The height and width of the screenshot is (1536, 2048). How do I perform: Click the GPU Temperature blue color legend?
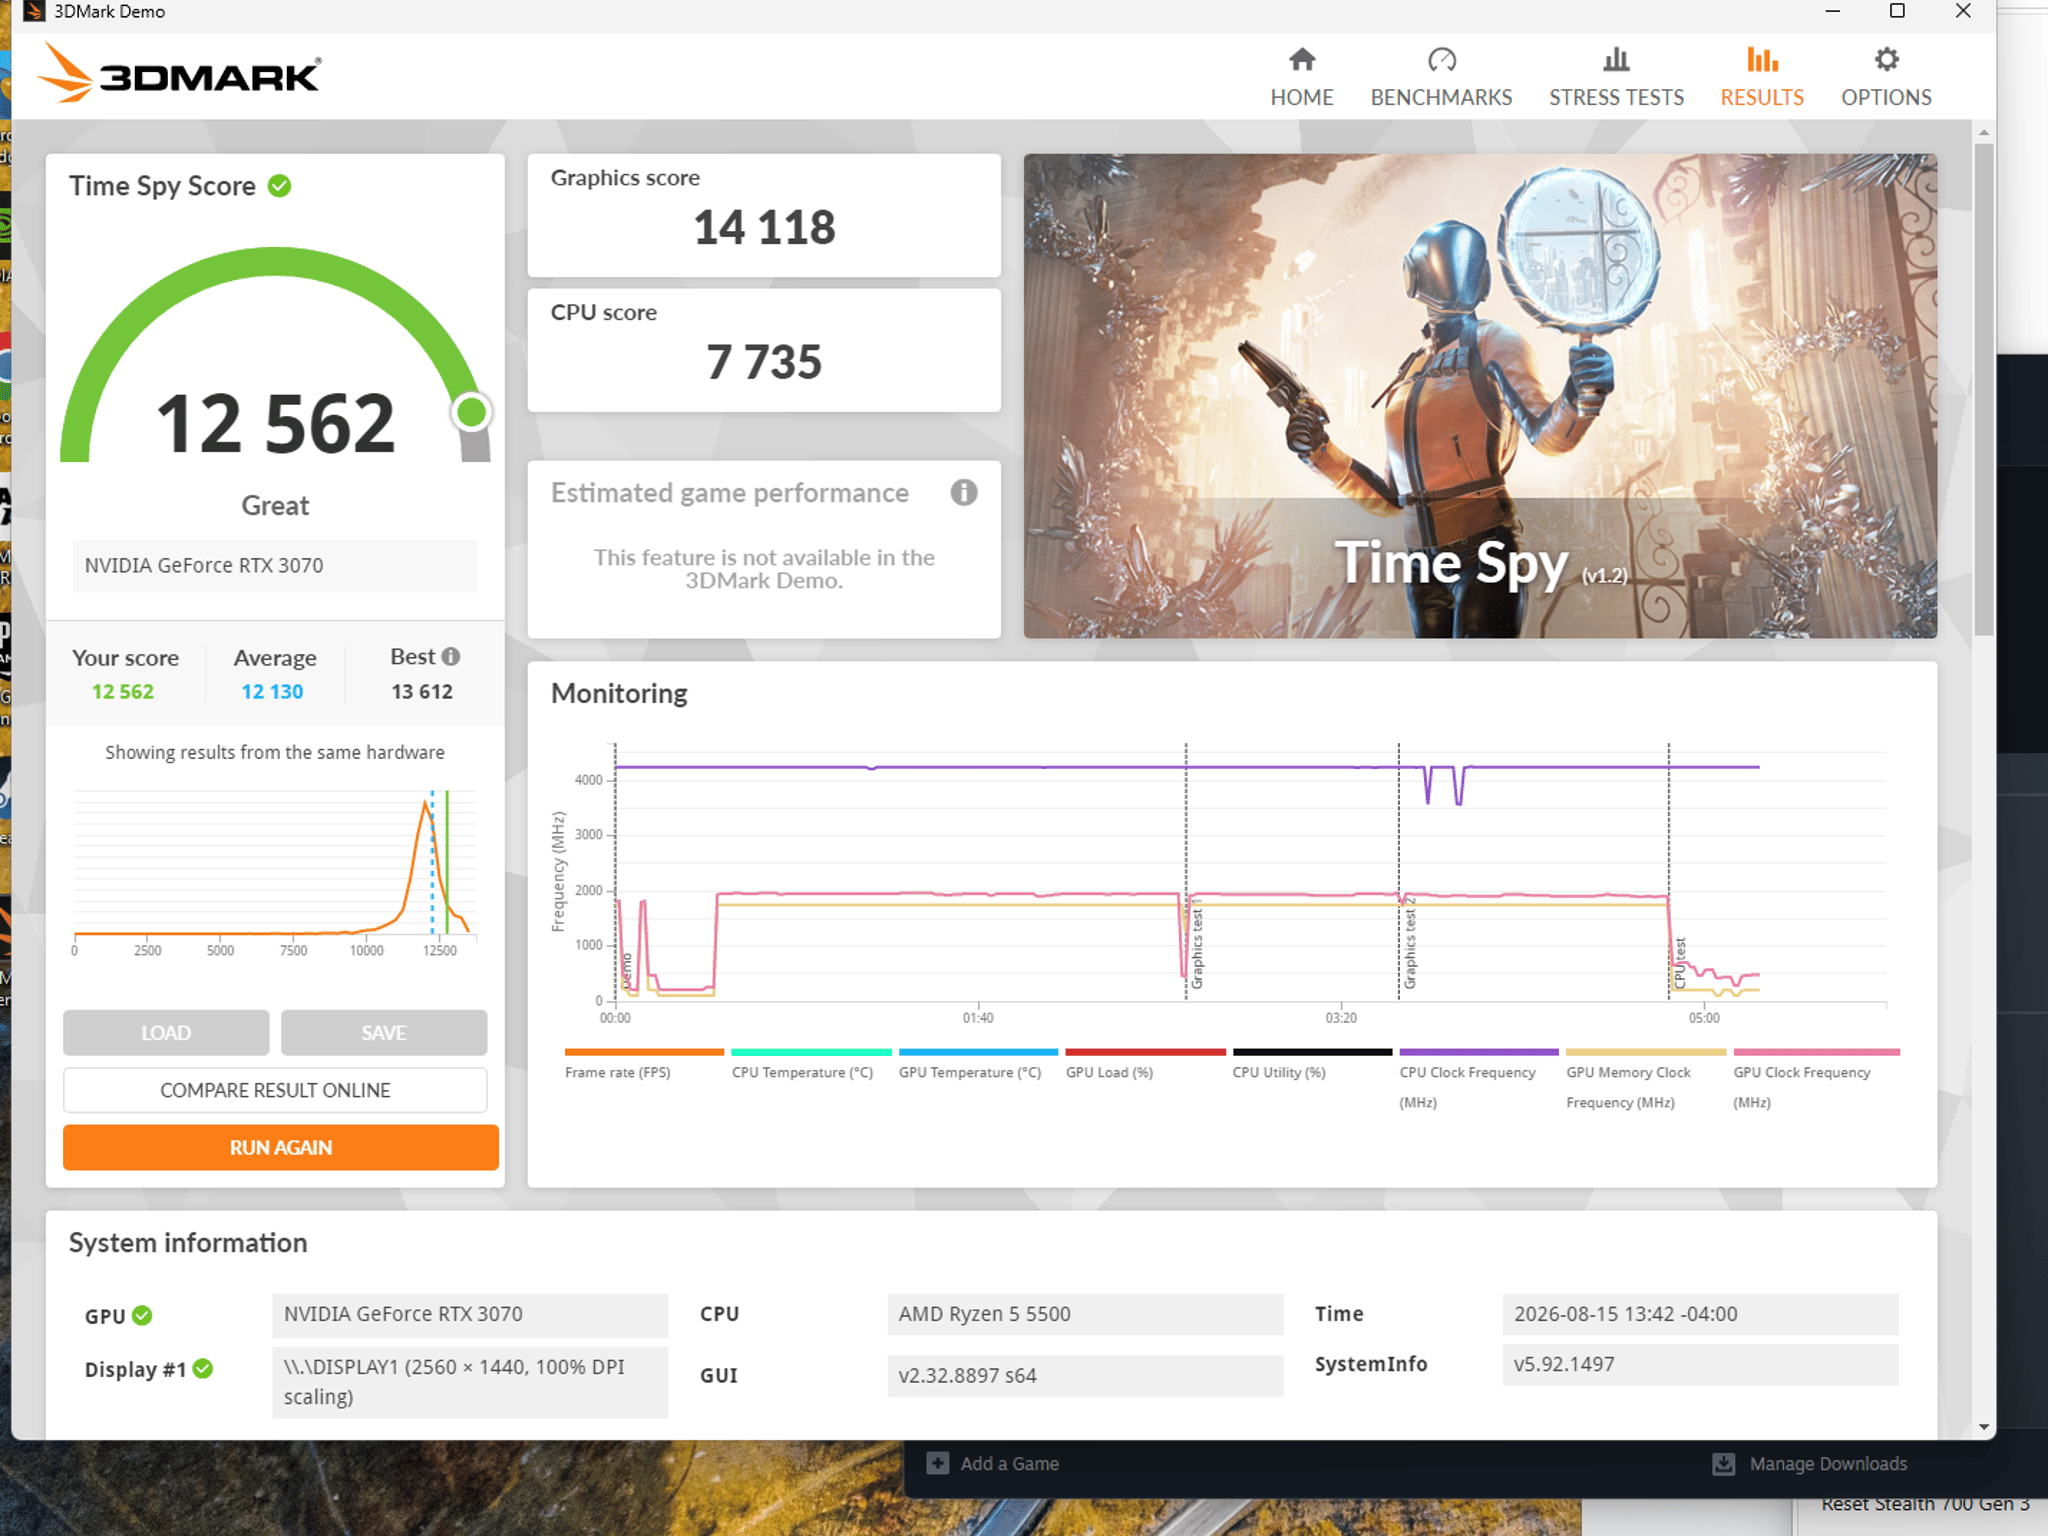[978, 1052]
